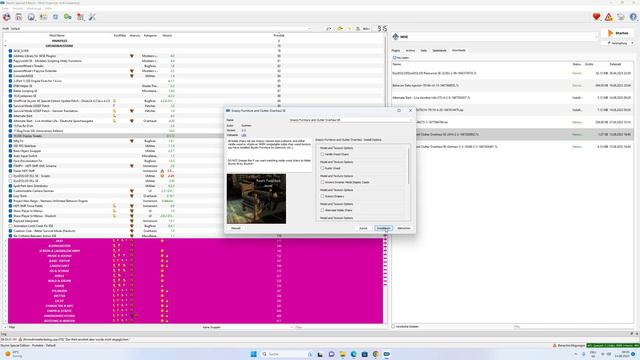Image resolution: width=640 pixels, height=360 pixels.
Task: Click flag icon on Address Library row
Action: pyautogui.click(x=132, y=56)
